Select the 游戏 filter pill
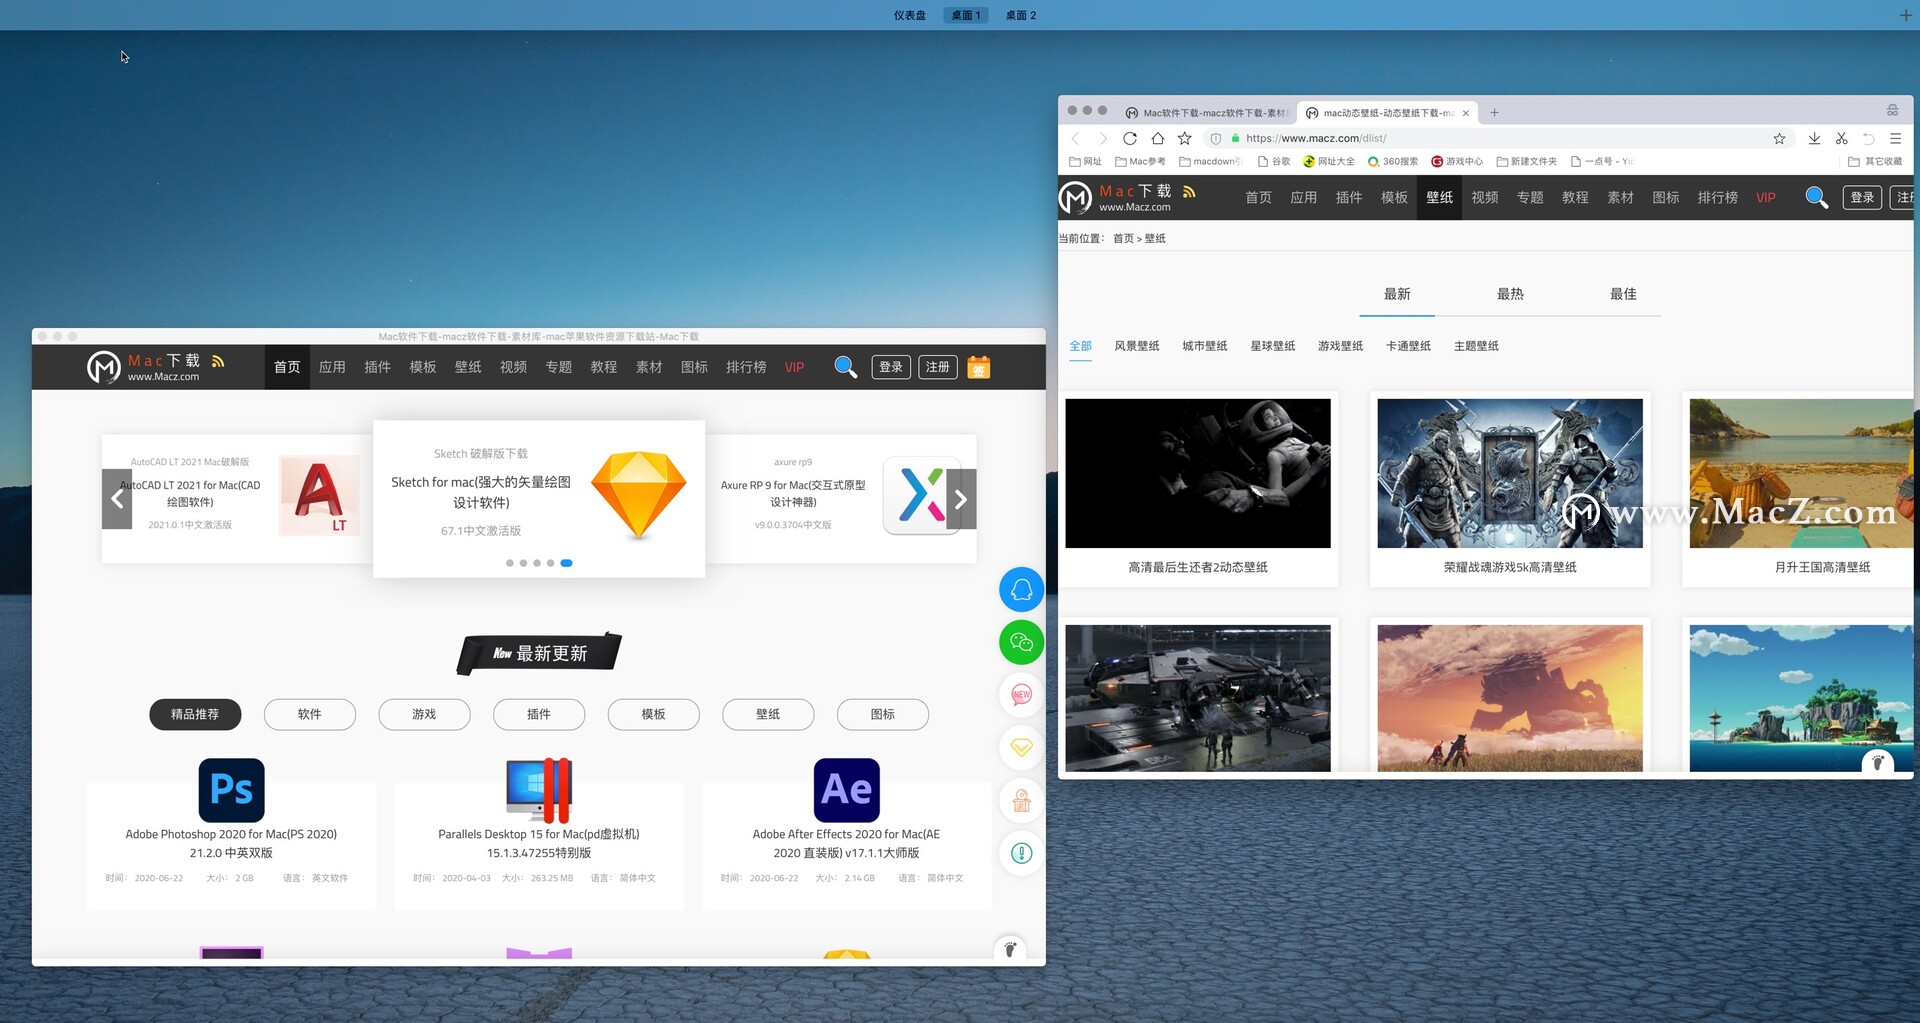 424,714
